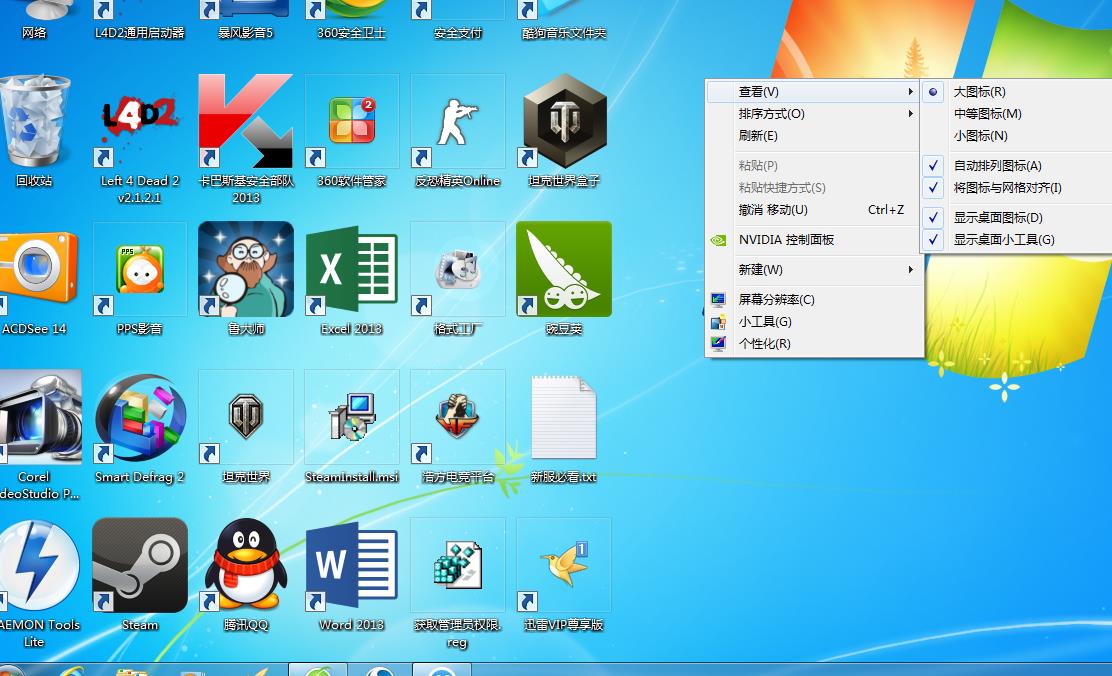Launch 反恐精英Online shortcut
Image resolution: width=1112 pixels, height=676 pixels.
click(457, 122)
